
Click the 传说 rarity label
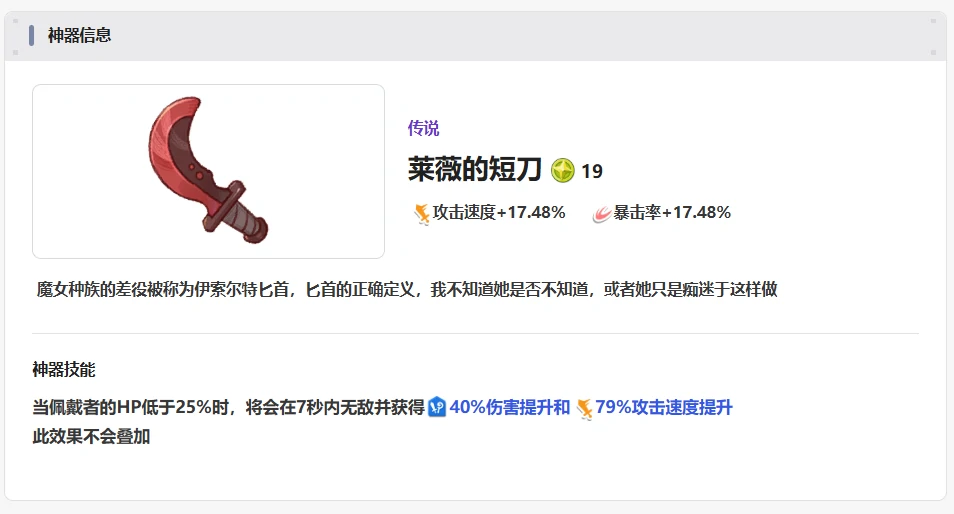coord(423,128)
